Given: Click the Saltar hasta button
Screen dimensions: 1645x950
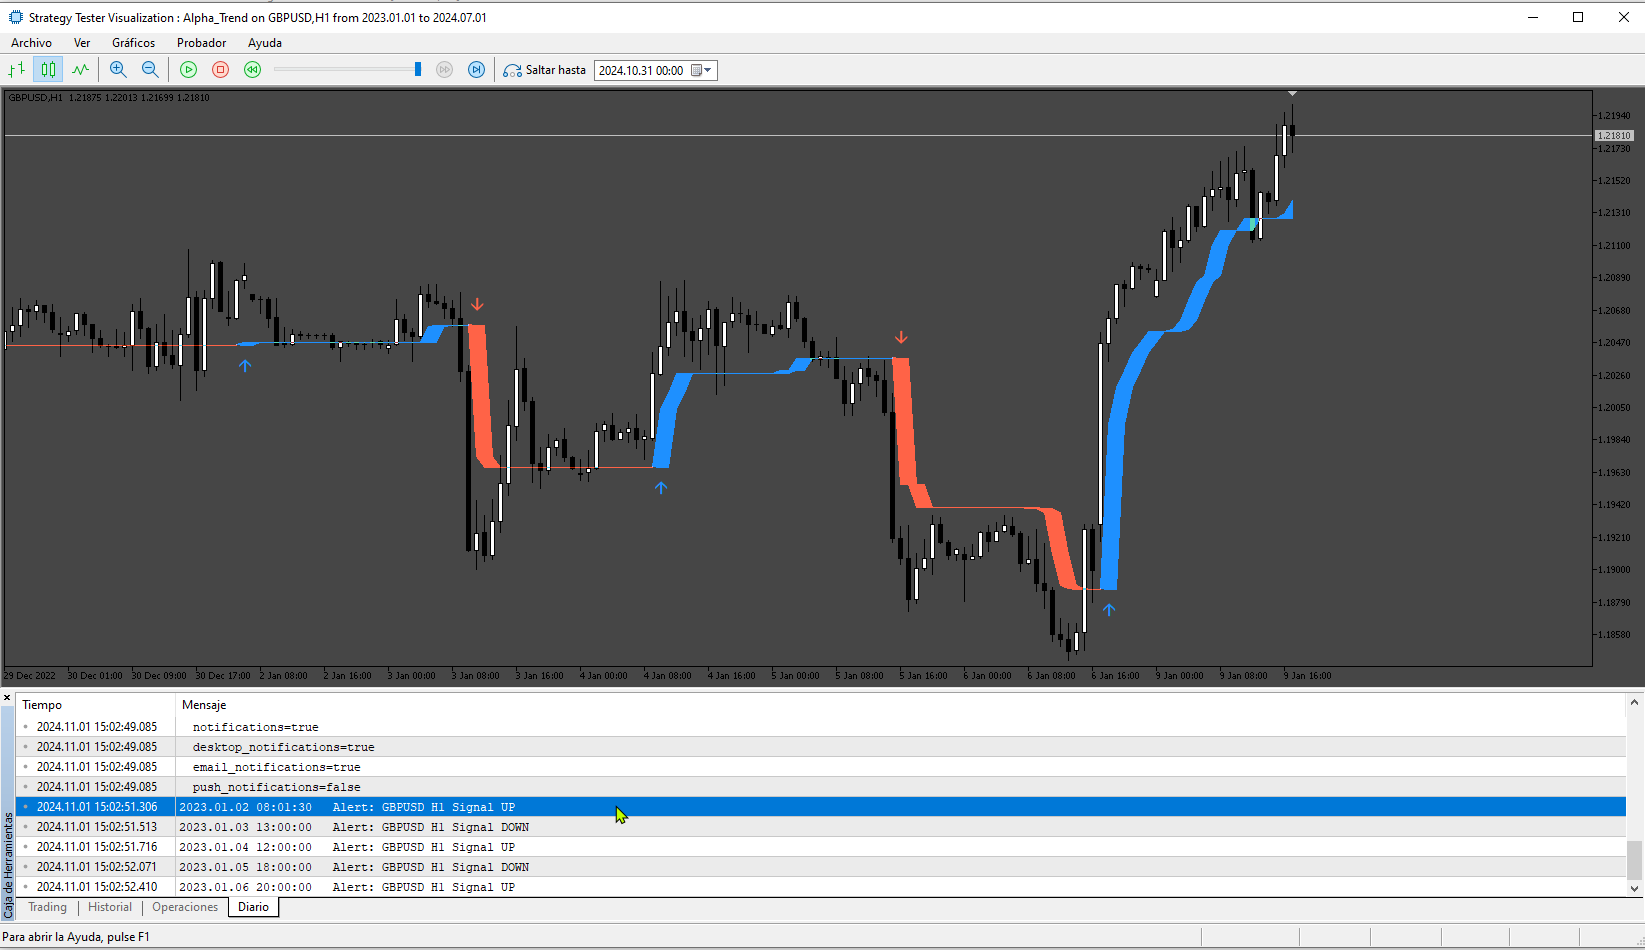Looking at the screenshot, I should [545, 70].
